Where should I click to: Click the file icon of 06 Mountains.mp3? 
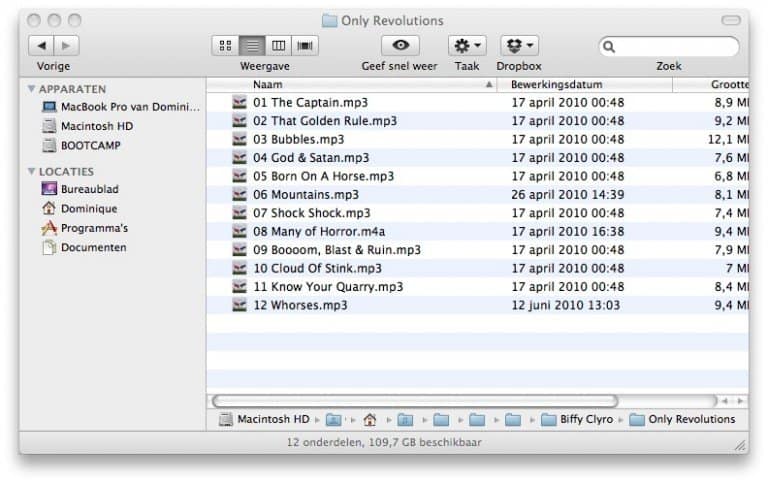239,194
